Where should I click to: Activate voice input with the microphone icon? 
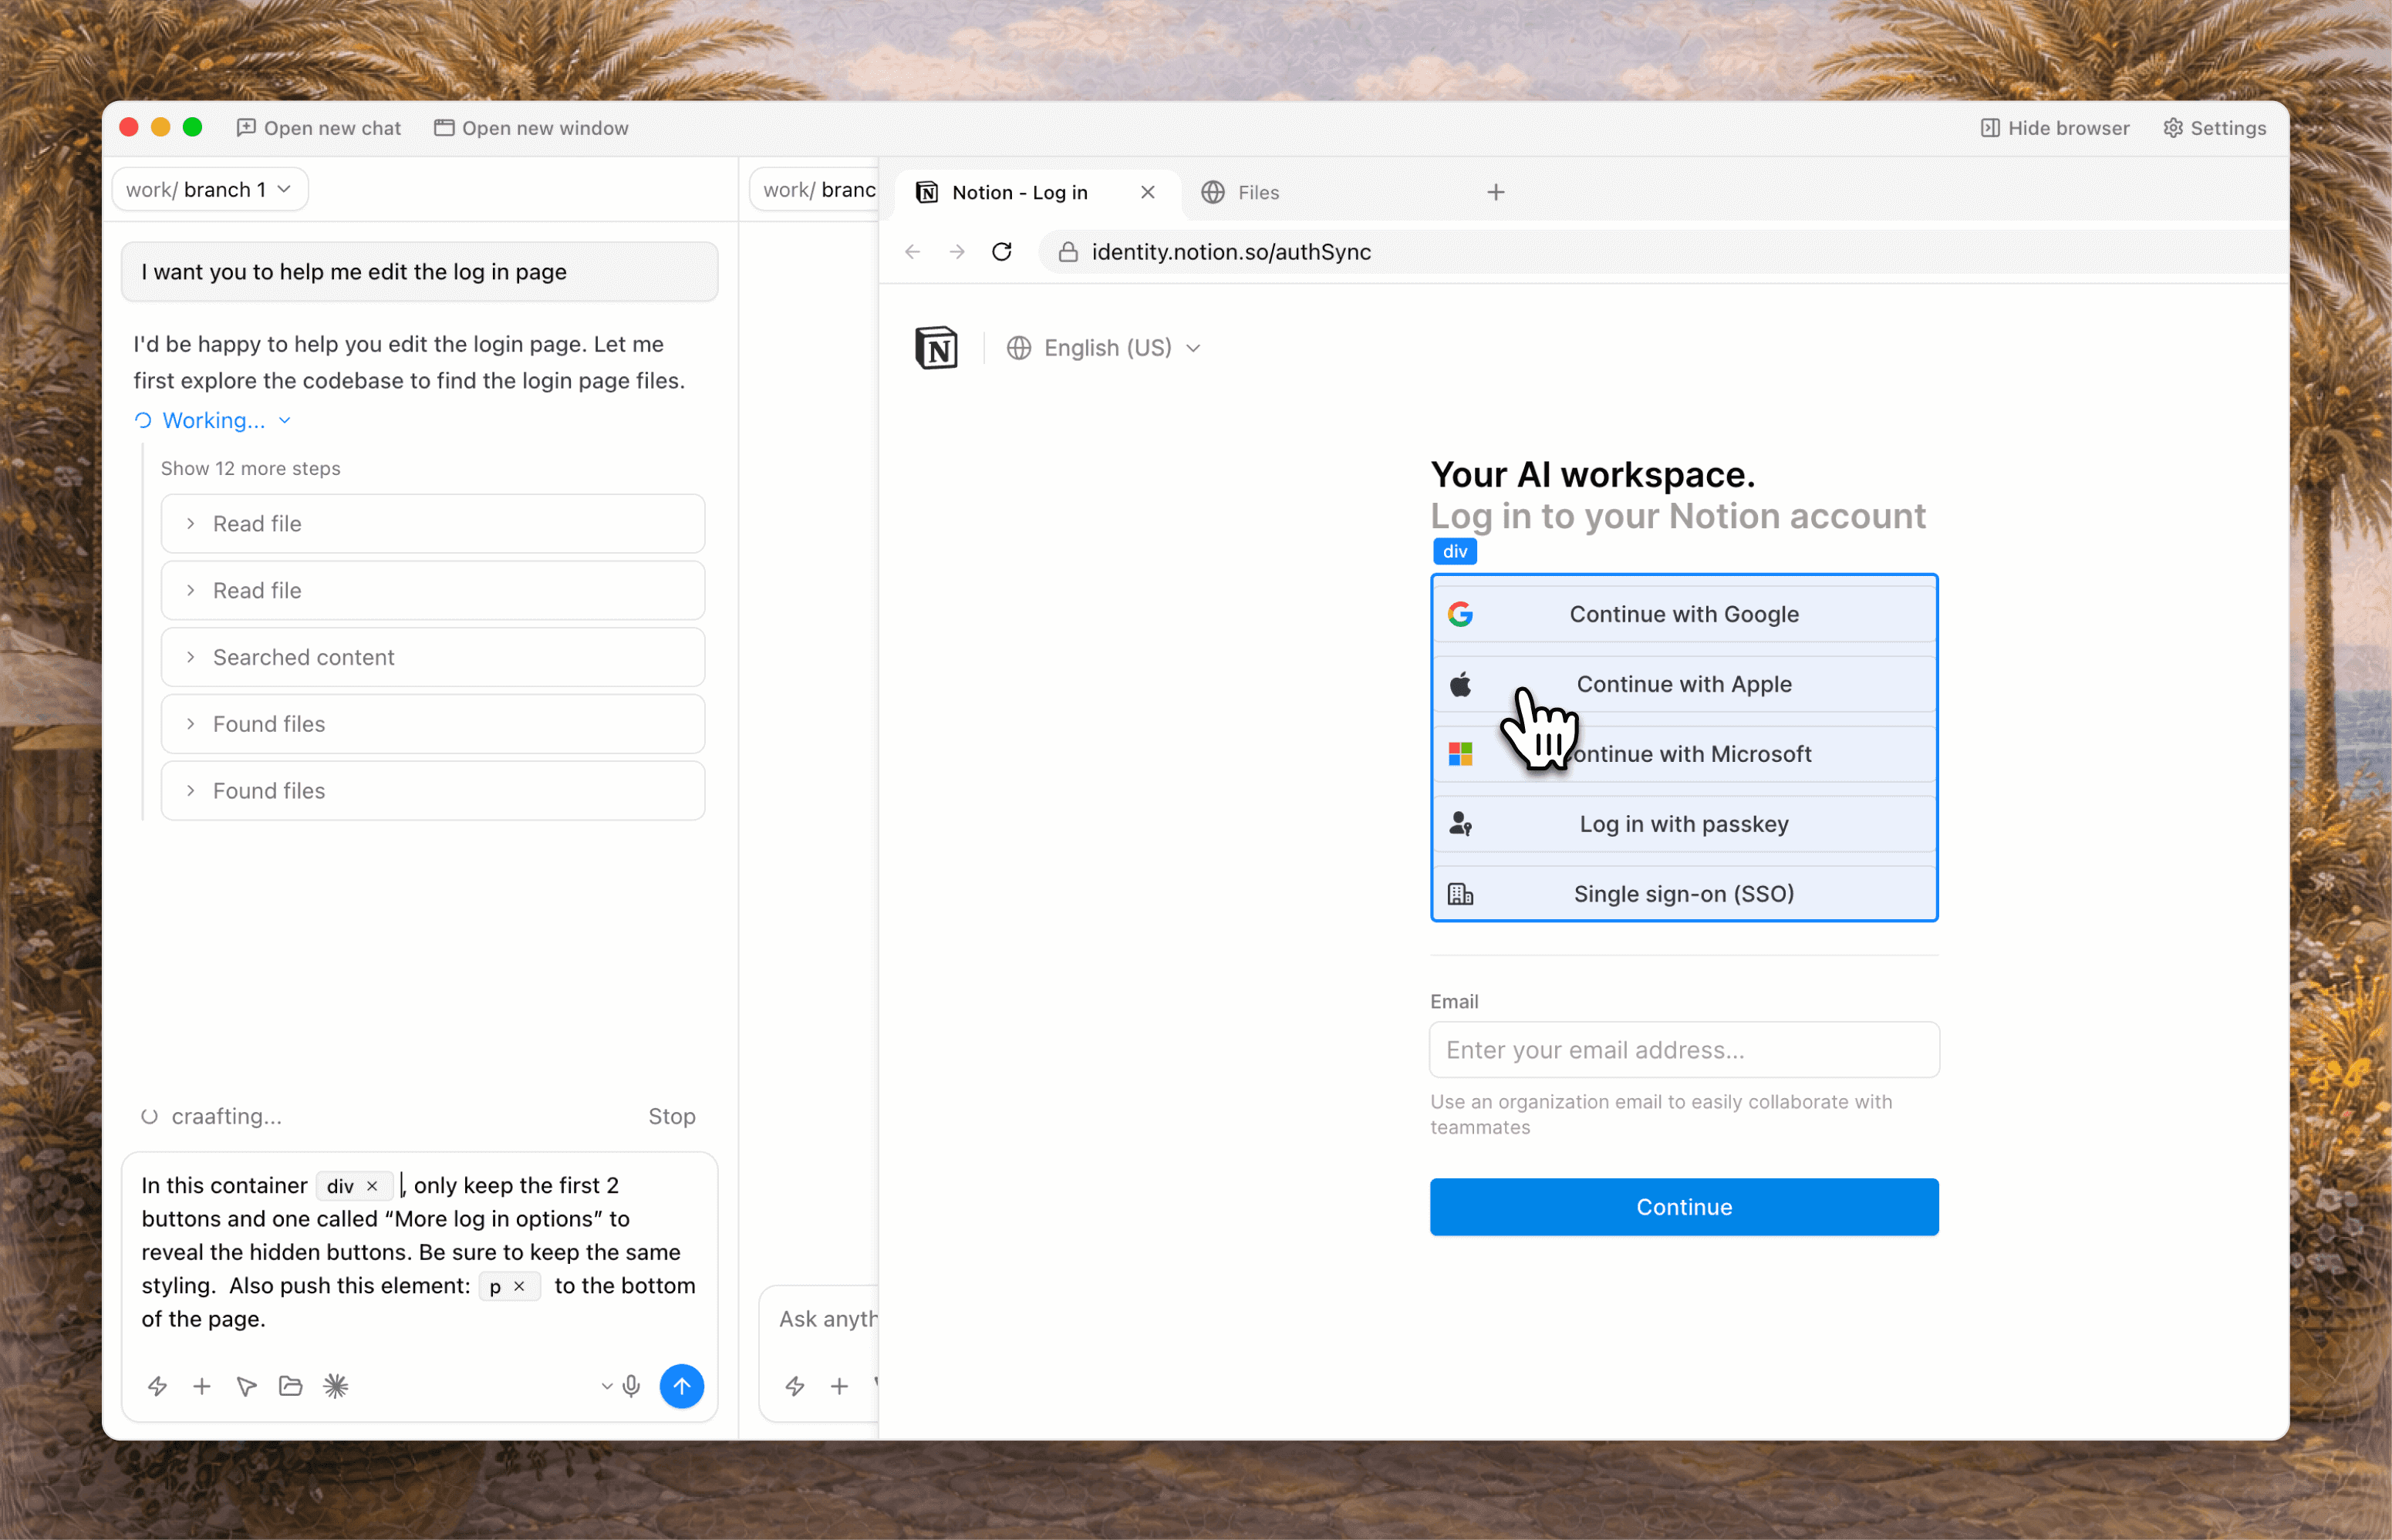coord(631,1386)
